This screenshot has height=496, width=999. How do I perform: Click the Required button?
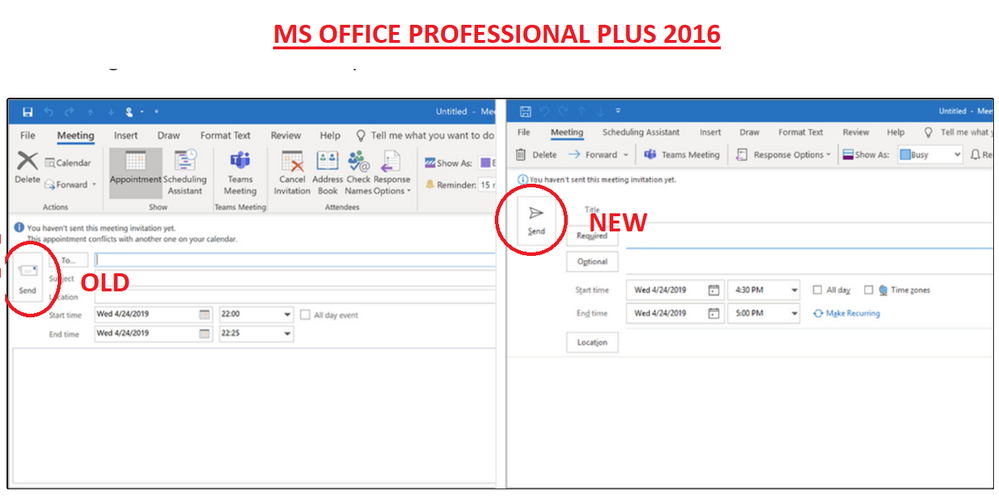(592, 236)
